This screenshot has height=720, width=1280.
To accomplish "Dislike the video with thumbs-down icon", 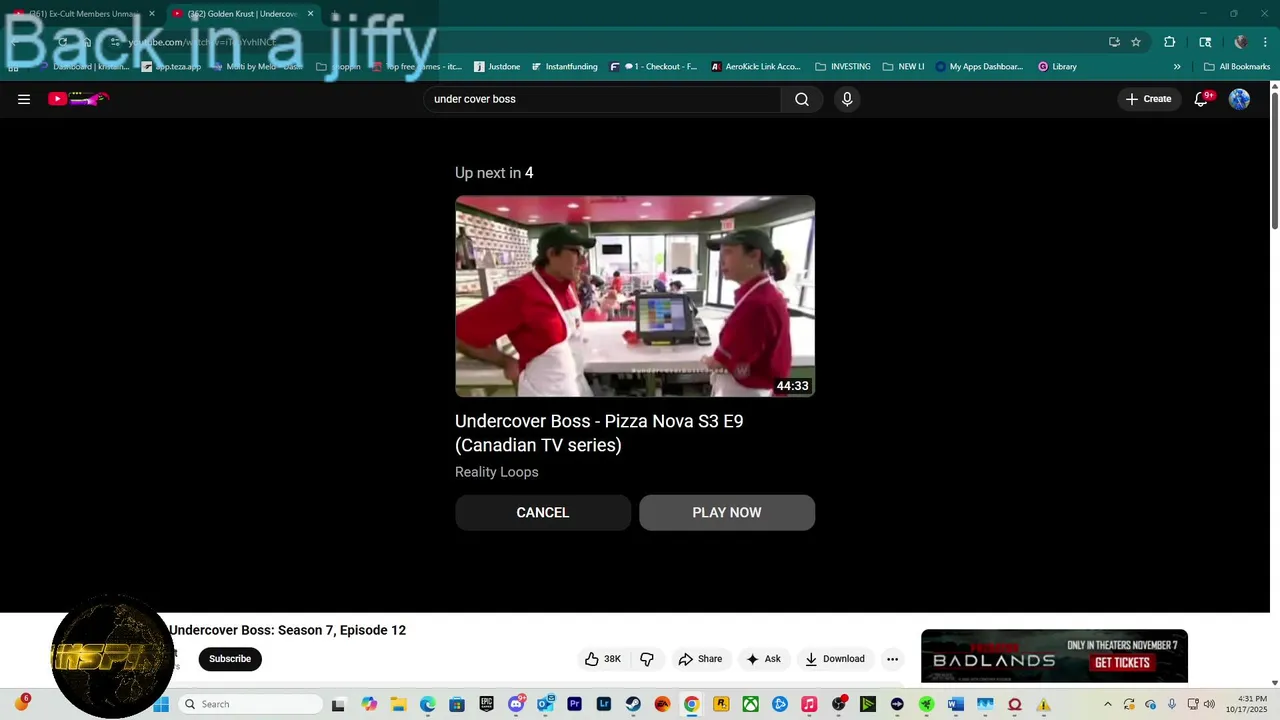I will [x=647, y=659].
